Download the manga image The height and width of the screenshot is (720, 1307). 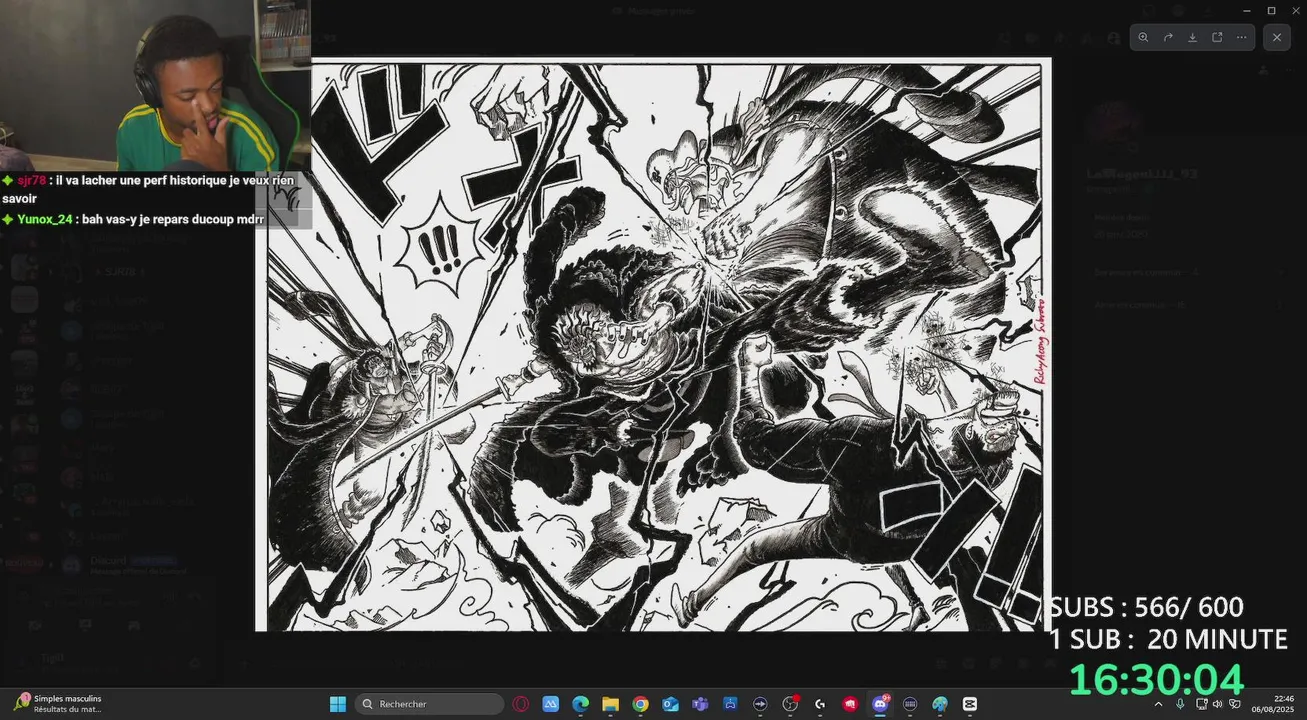tap(1192, 37)
